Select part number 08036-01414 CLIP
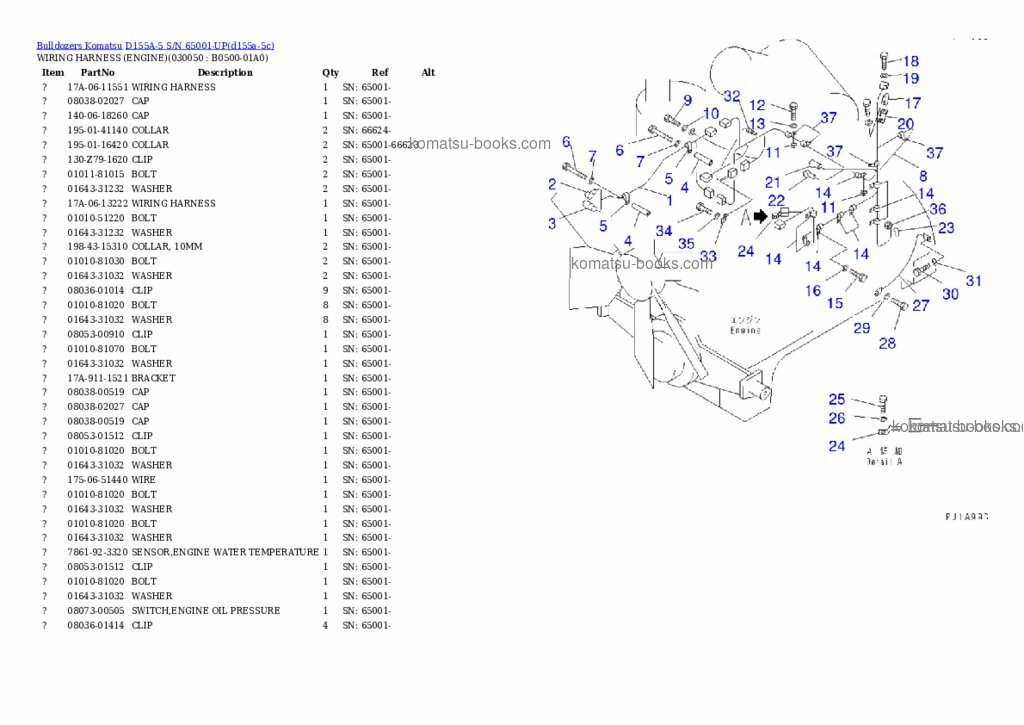1024x725 pixels. pos(97,625)
